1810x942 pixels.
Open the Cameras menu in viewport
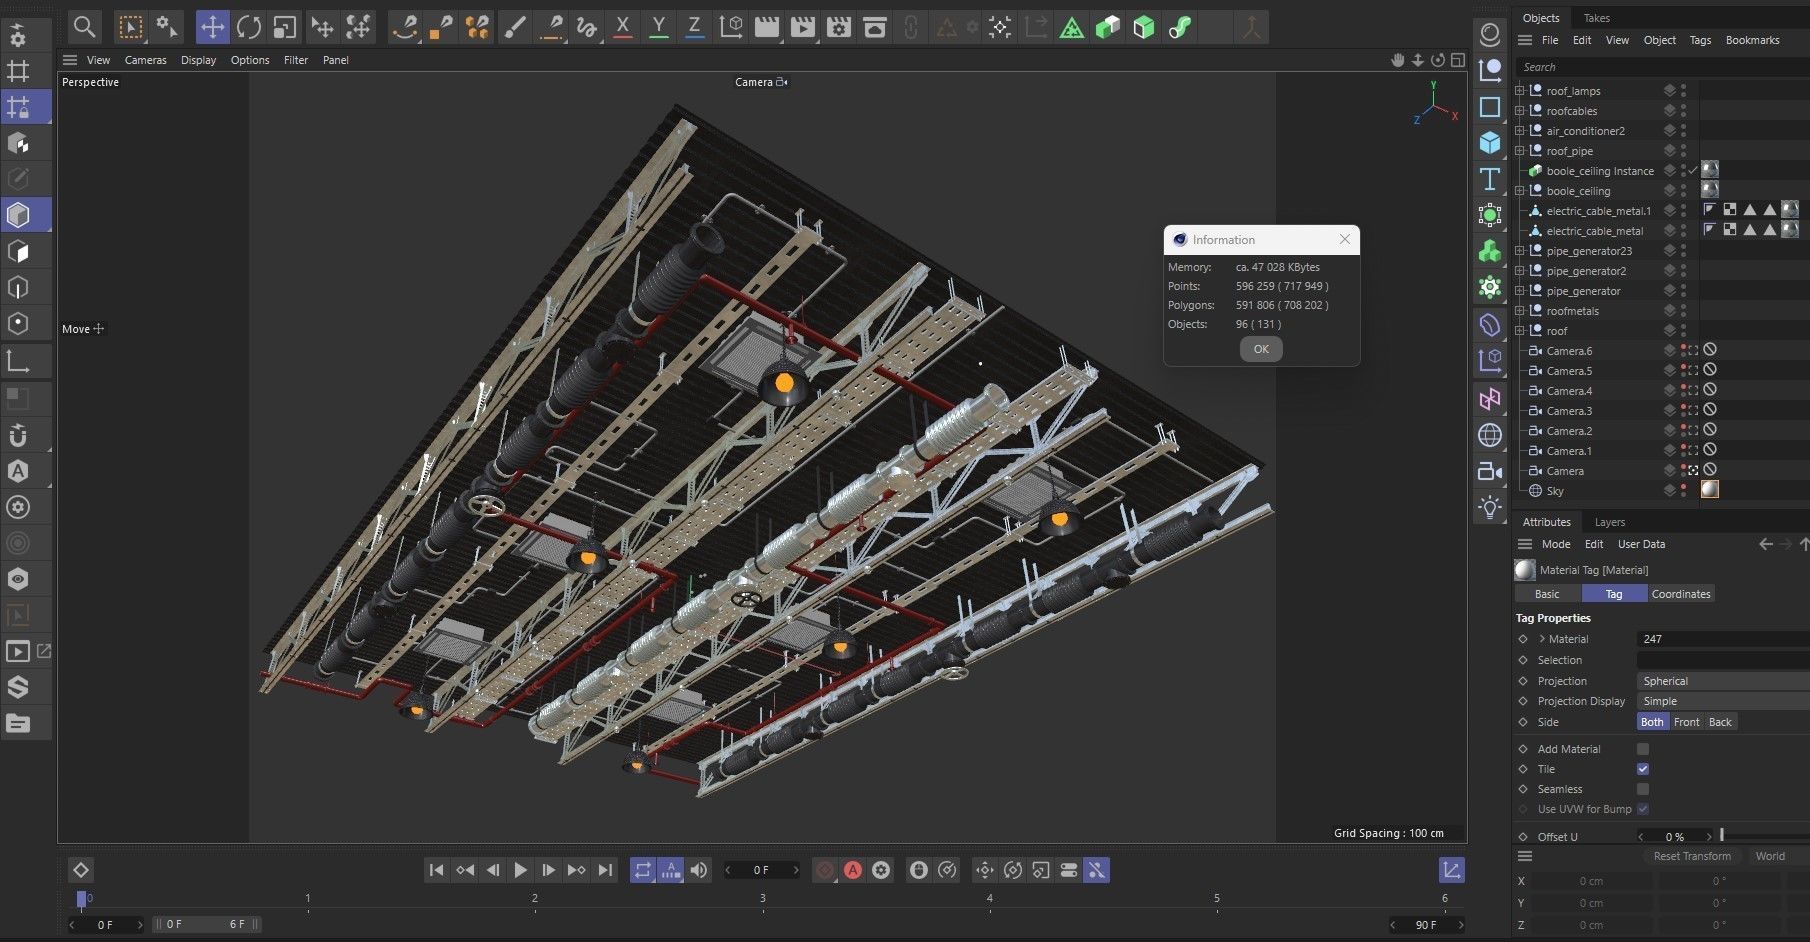point(145,60)
